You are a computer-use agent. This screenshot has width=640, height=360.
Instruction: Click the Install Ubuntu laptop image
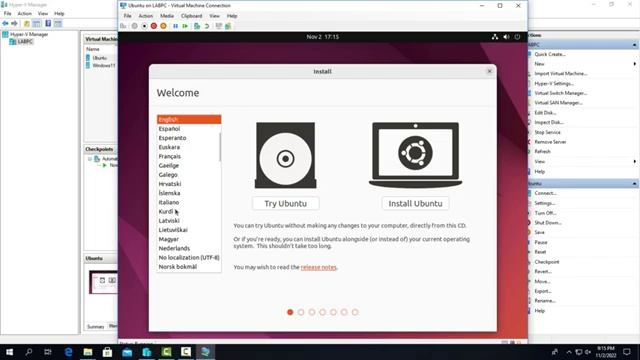415,155
